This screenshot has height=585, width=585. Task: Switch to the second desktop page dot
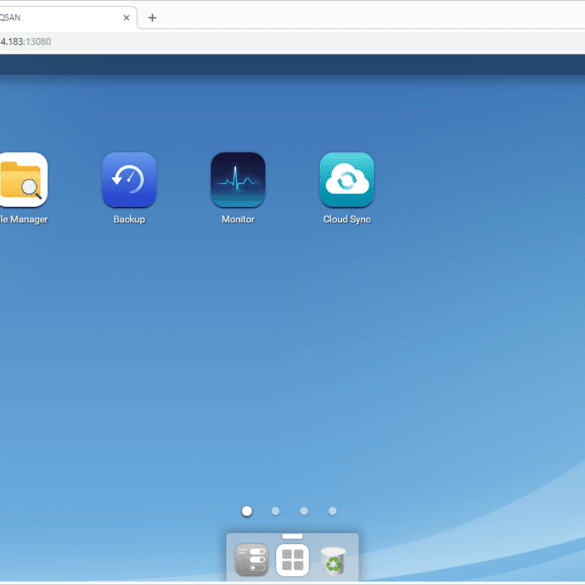click(x=275, y=511)
